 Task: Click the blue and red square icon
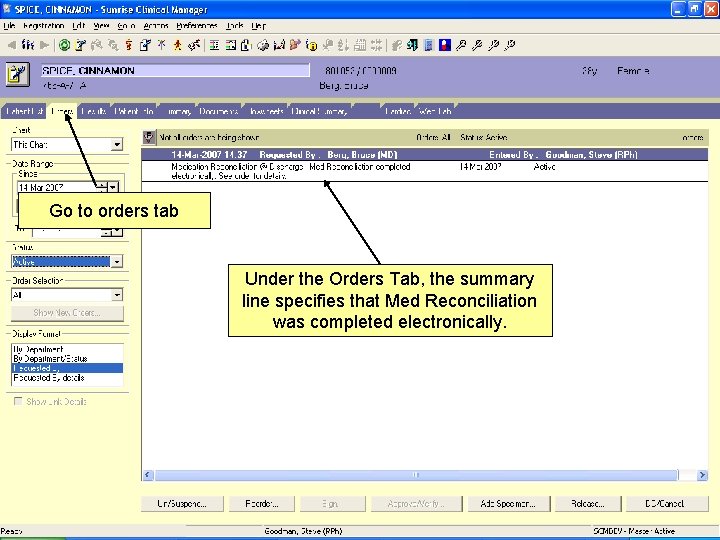point(444,45)
